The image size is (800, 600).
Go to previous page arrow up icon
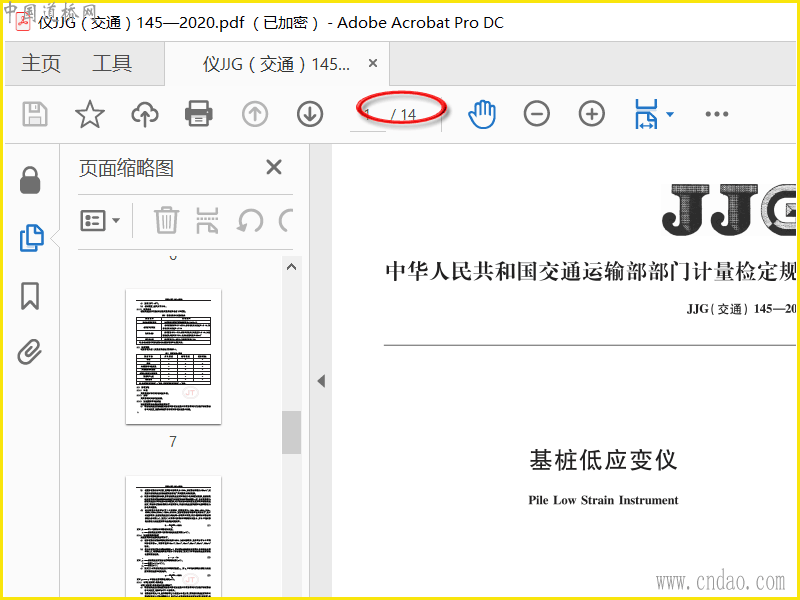(255, 114)
